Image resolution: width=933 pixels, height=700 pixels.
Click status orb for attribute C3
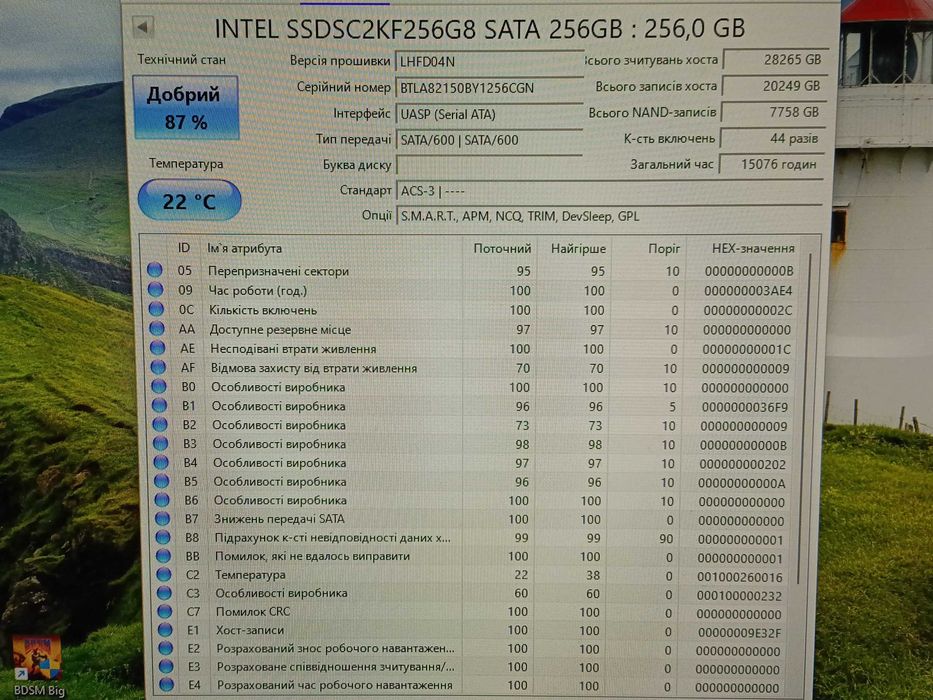pos(164,593)
